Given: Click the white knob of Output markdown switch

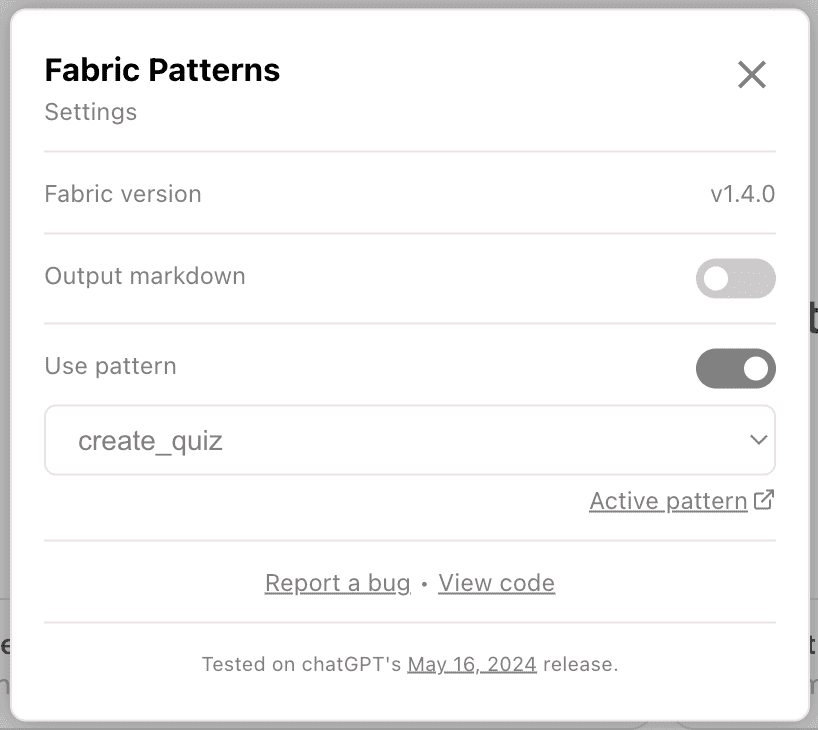Looking at the screenshot, I should click(716, 279).
